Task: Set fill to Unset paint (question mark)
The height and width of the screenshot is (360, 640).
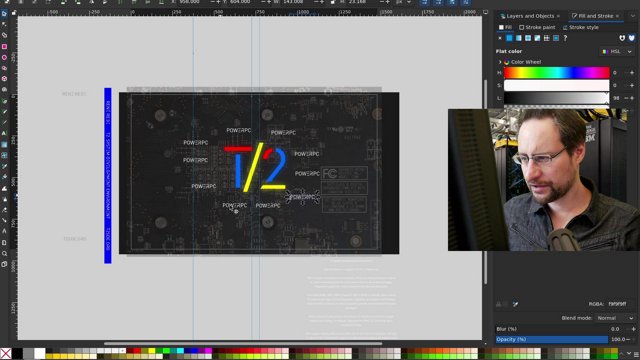Action: coord(565,38)
